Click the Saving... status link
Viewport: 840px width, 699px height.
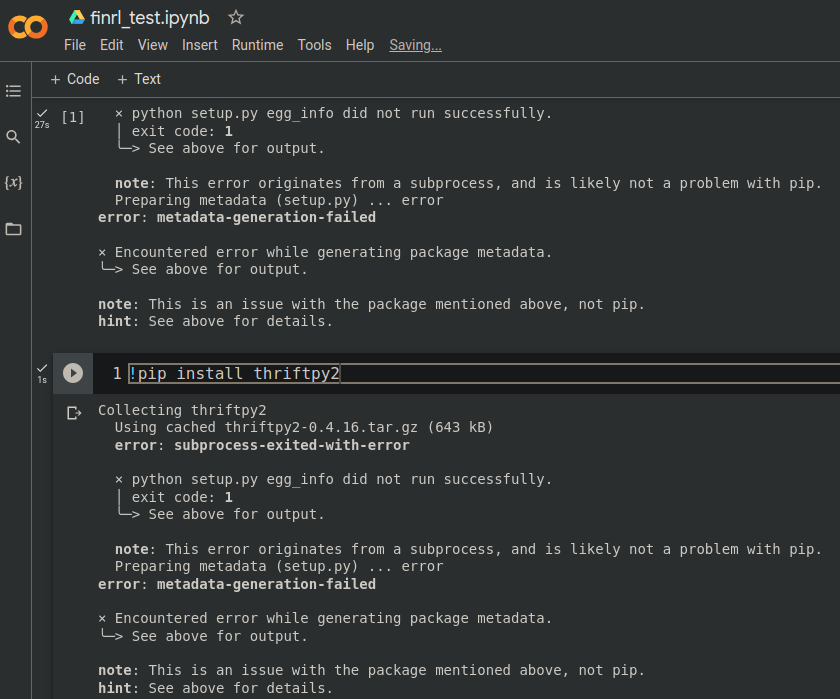pos(415,45)
